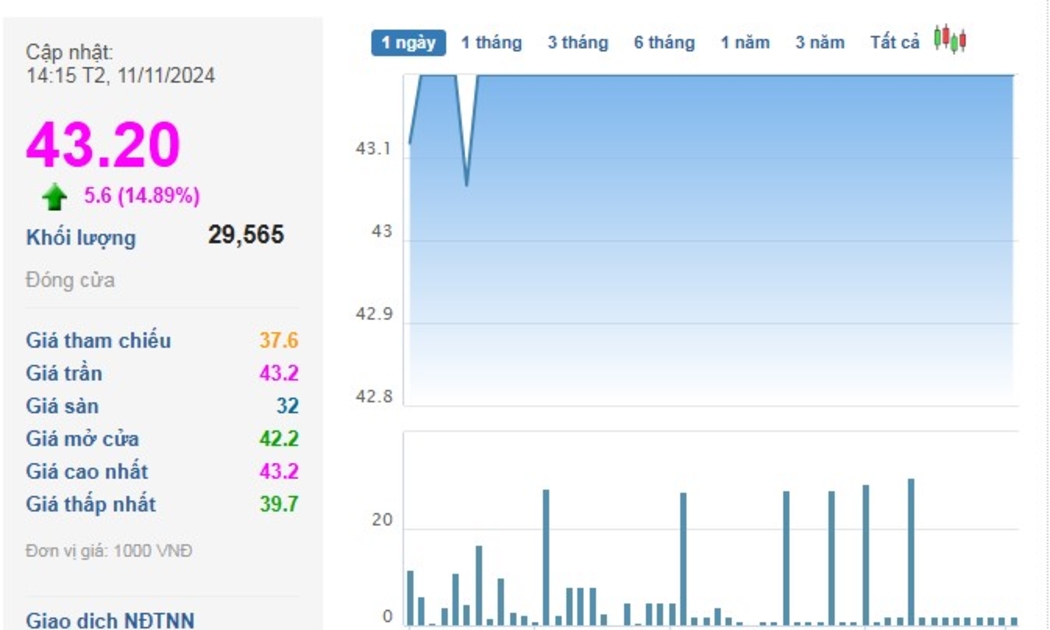Viewport: 1050px width, 630px height.
Task: Show the "3 tháng" chart period
Action: coord(577,43)
